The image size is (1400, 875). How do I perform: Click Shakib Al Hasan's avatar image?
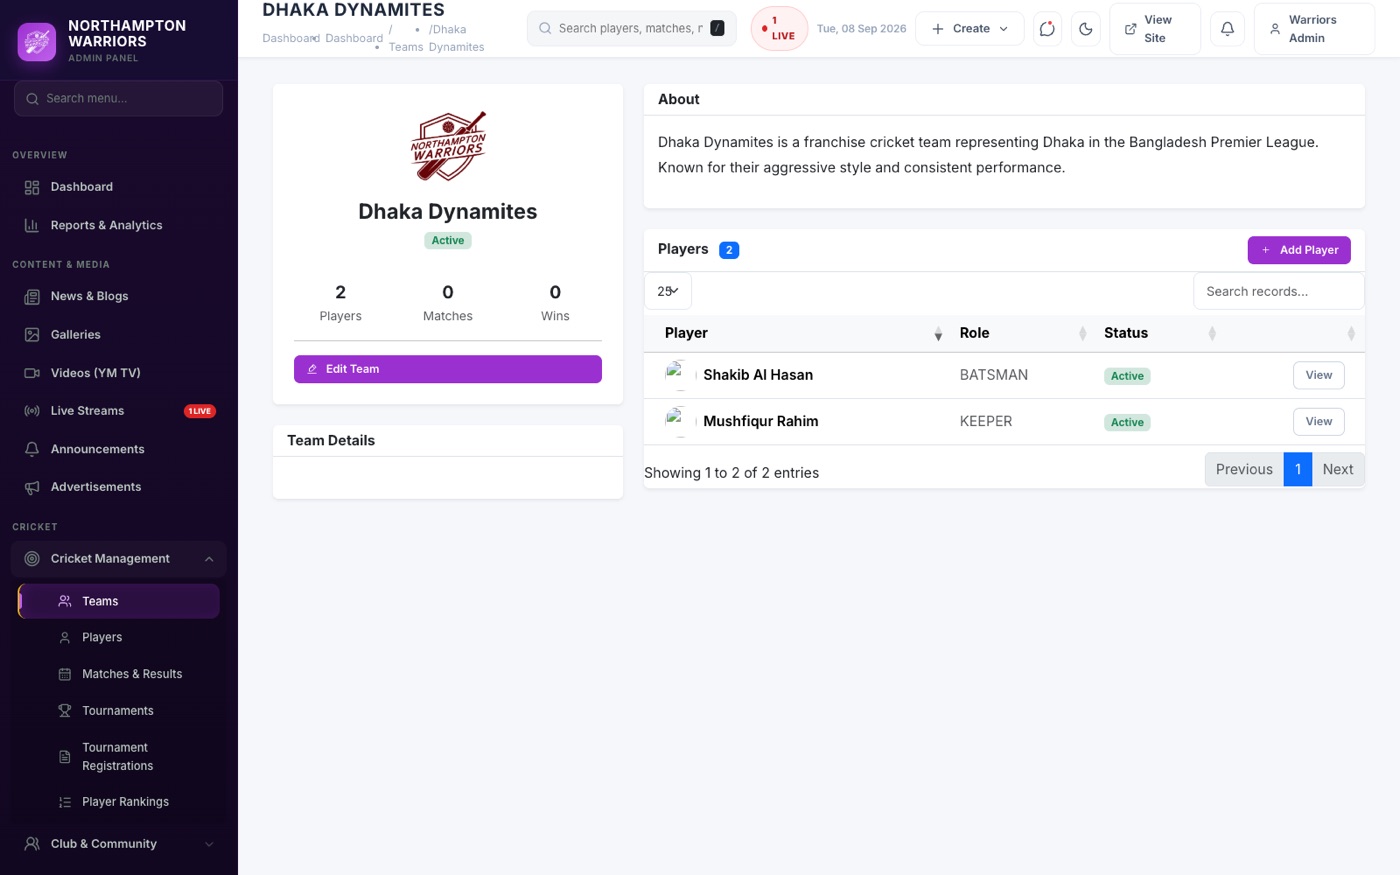[680, 375]
